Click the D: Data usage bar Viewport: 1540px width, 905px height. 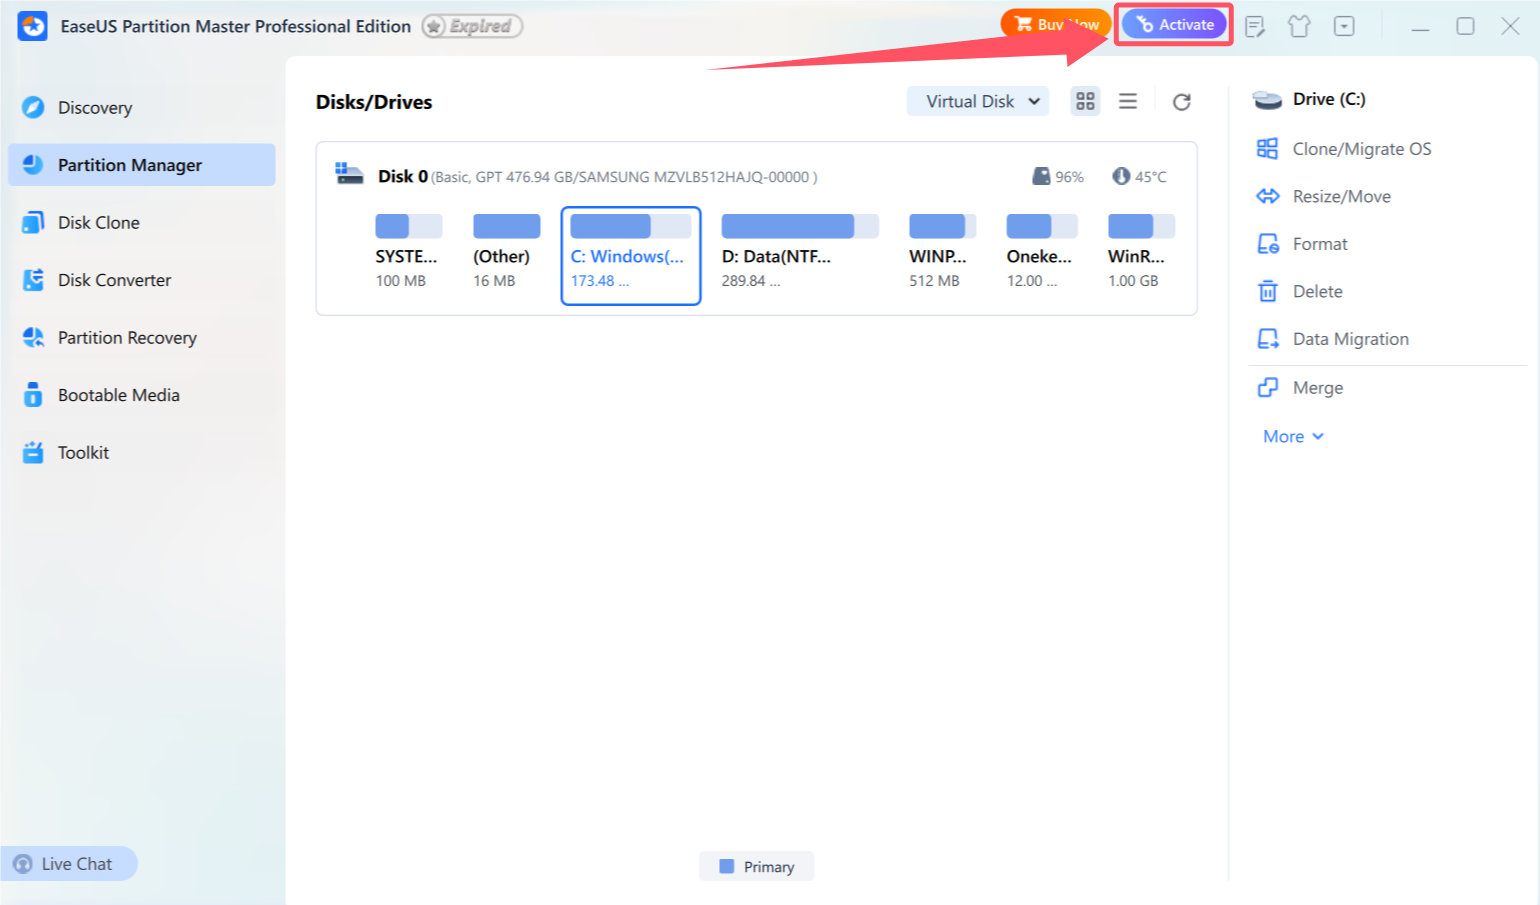point(800,226)
